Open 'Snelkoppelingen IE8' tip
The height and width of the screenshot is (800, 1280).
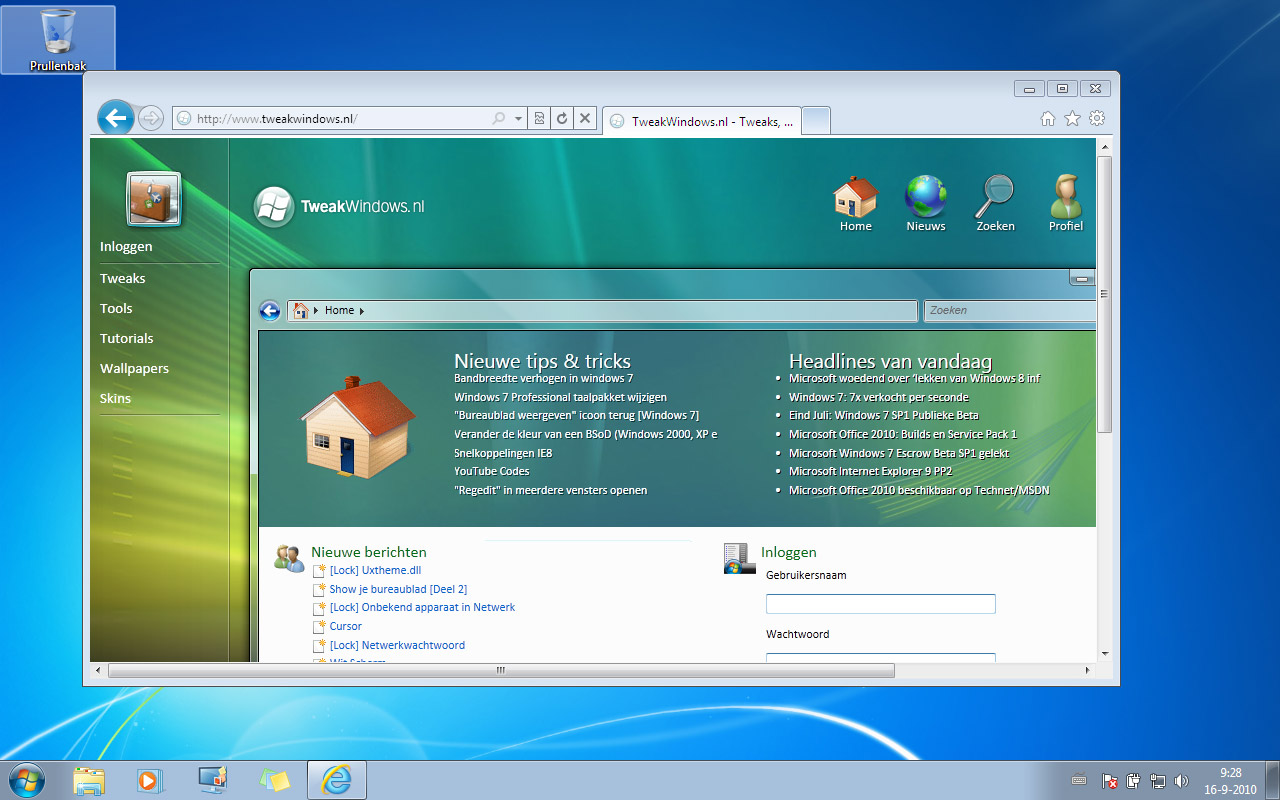click(x=503, y=453)
